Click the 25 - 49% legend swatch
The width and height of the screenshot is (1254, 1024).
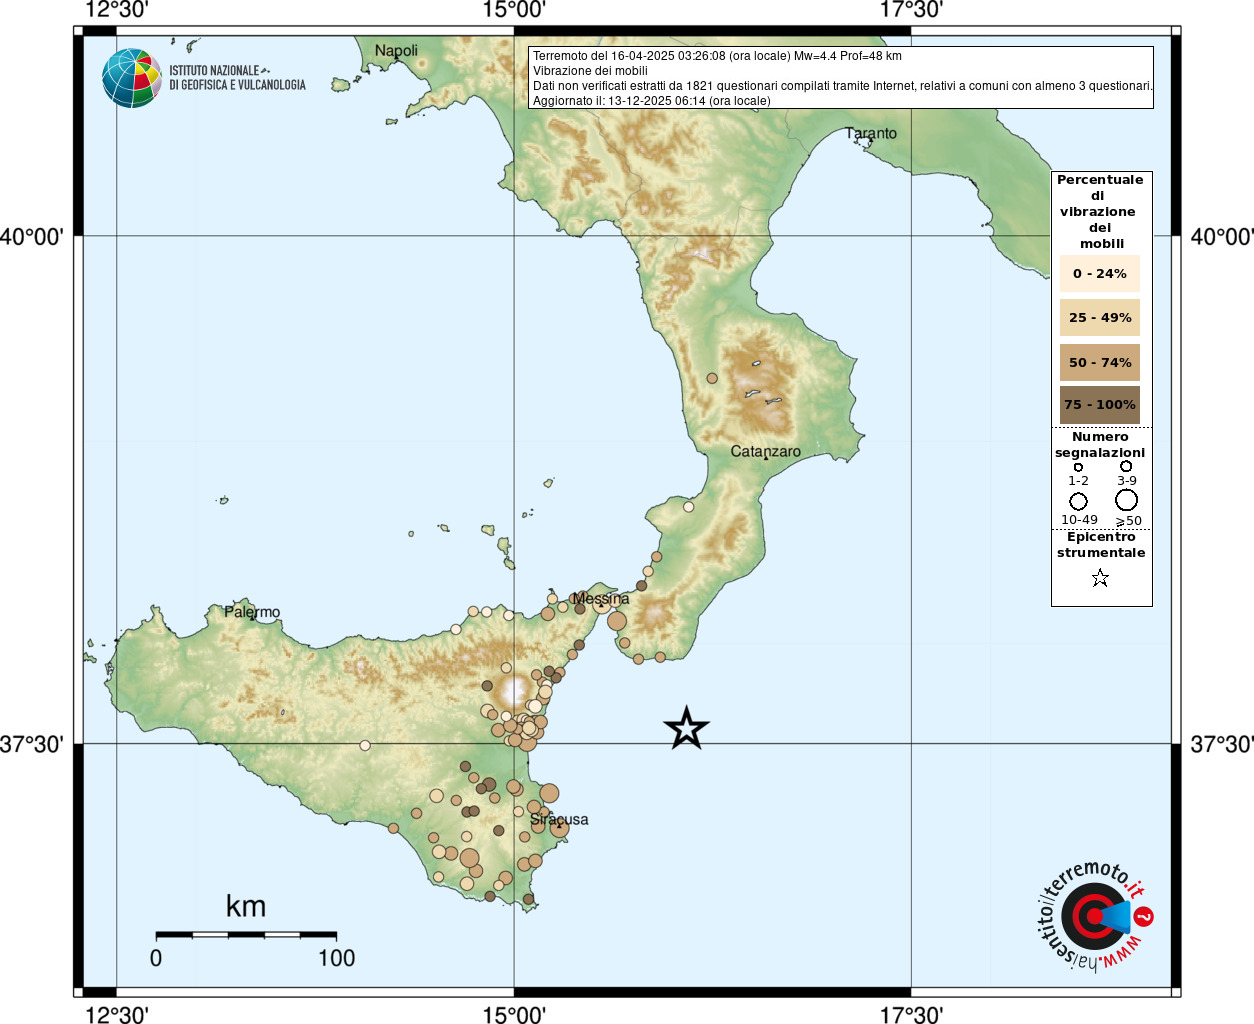coord(1100,318)
